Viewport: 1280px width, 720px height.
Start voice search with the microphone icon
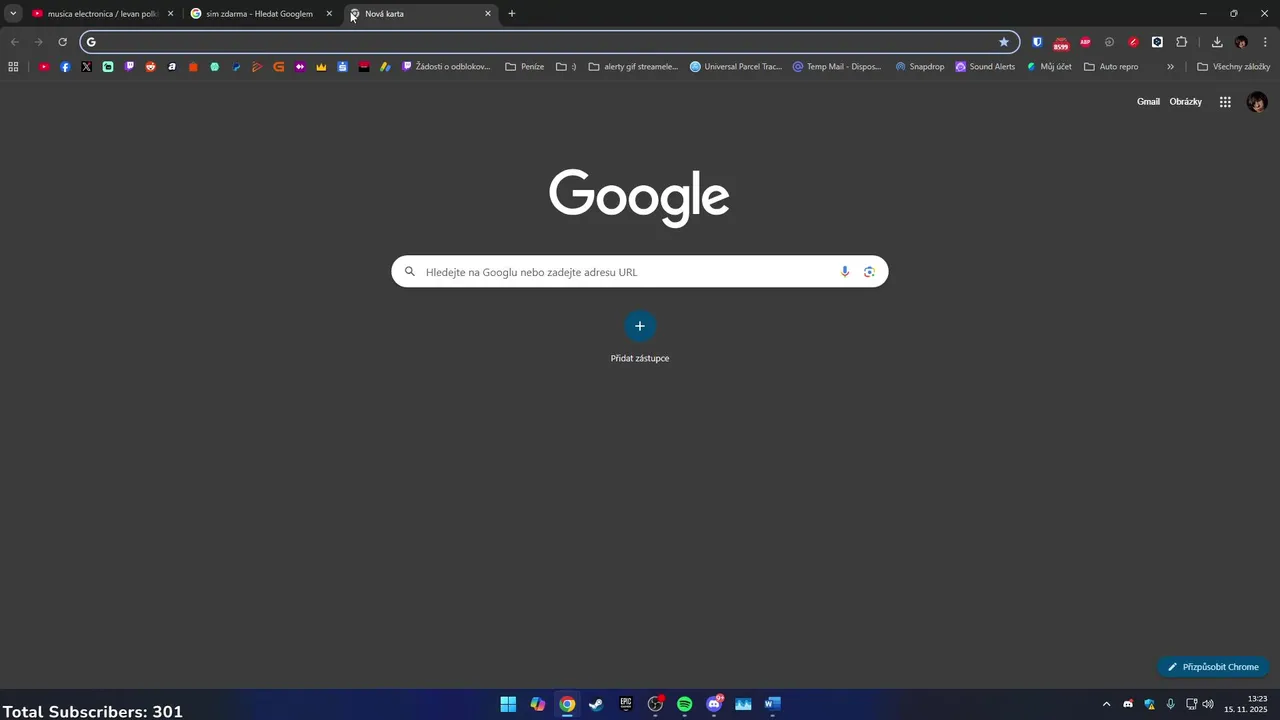tap(845, 272)
